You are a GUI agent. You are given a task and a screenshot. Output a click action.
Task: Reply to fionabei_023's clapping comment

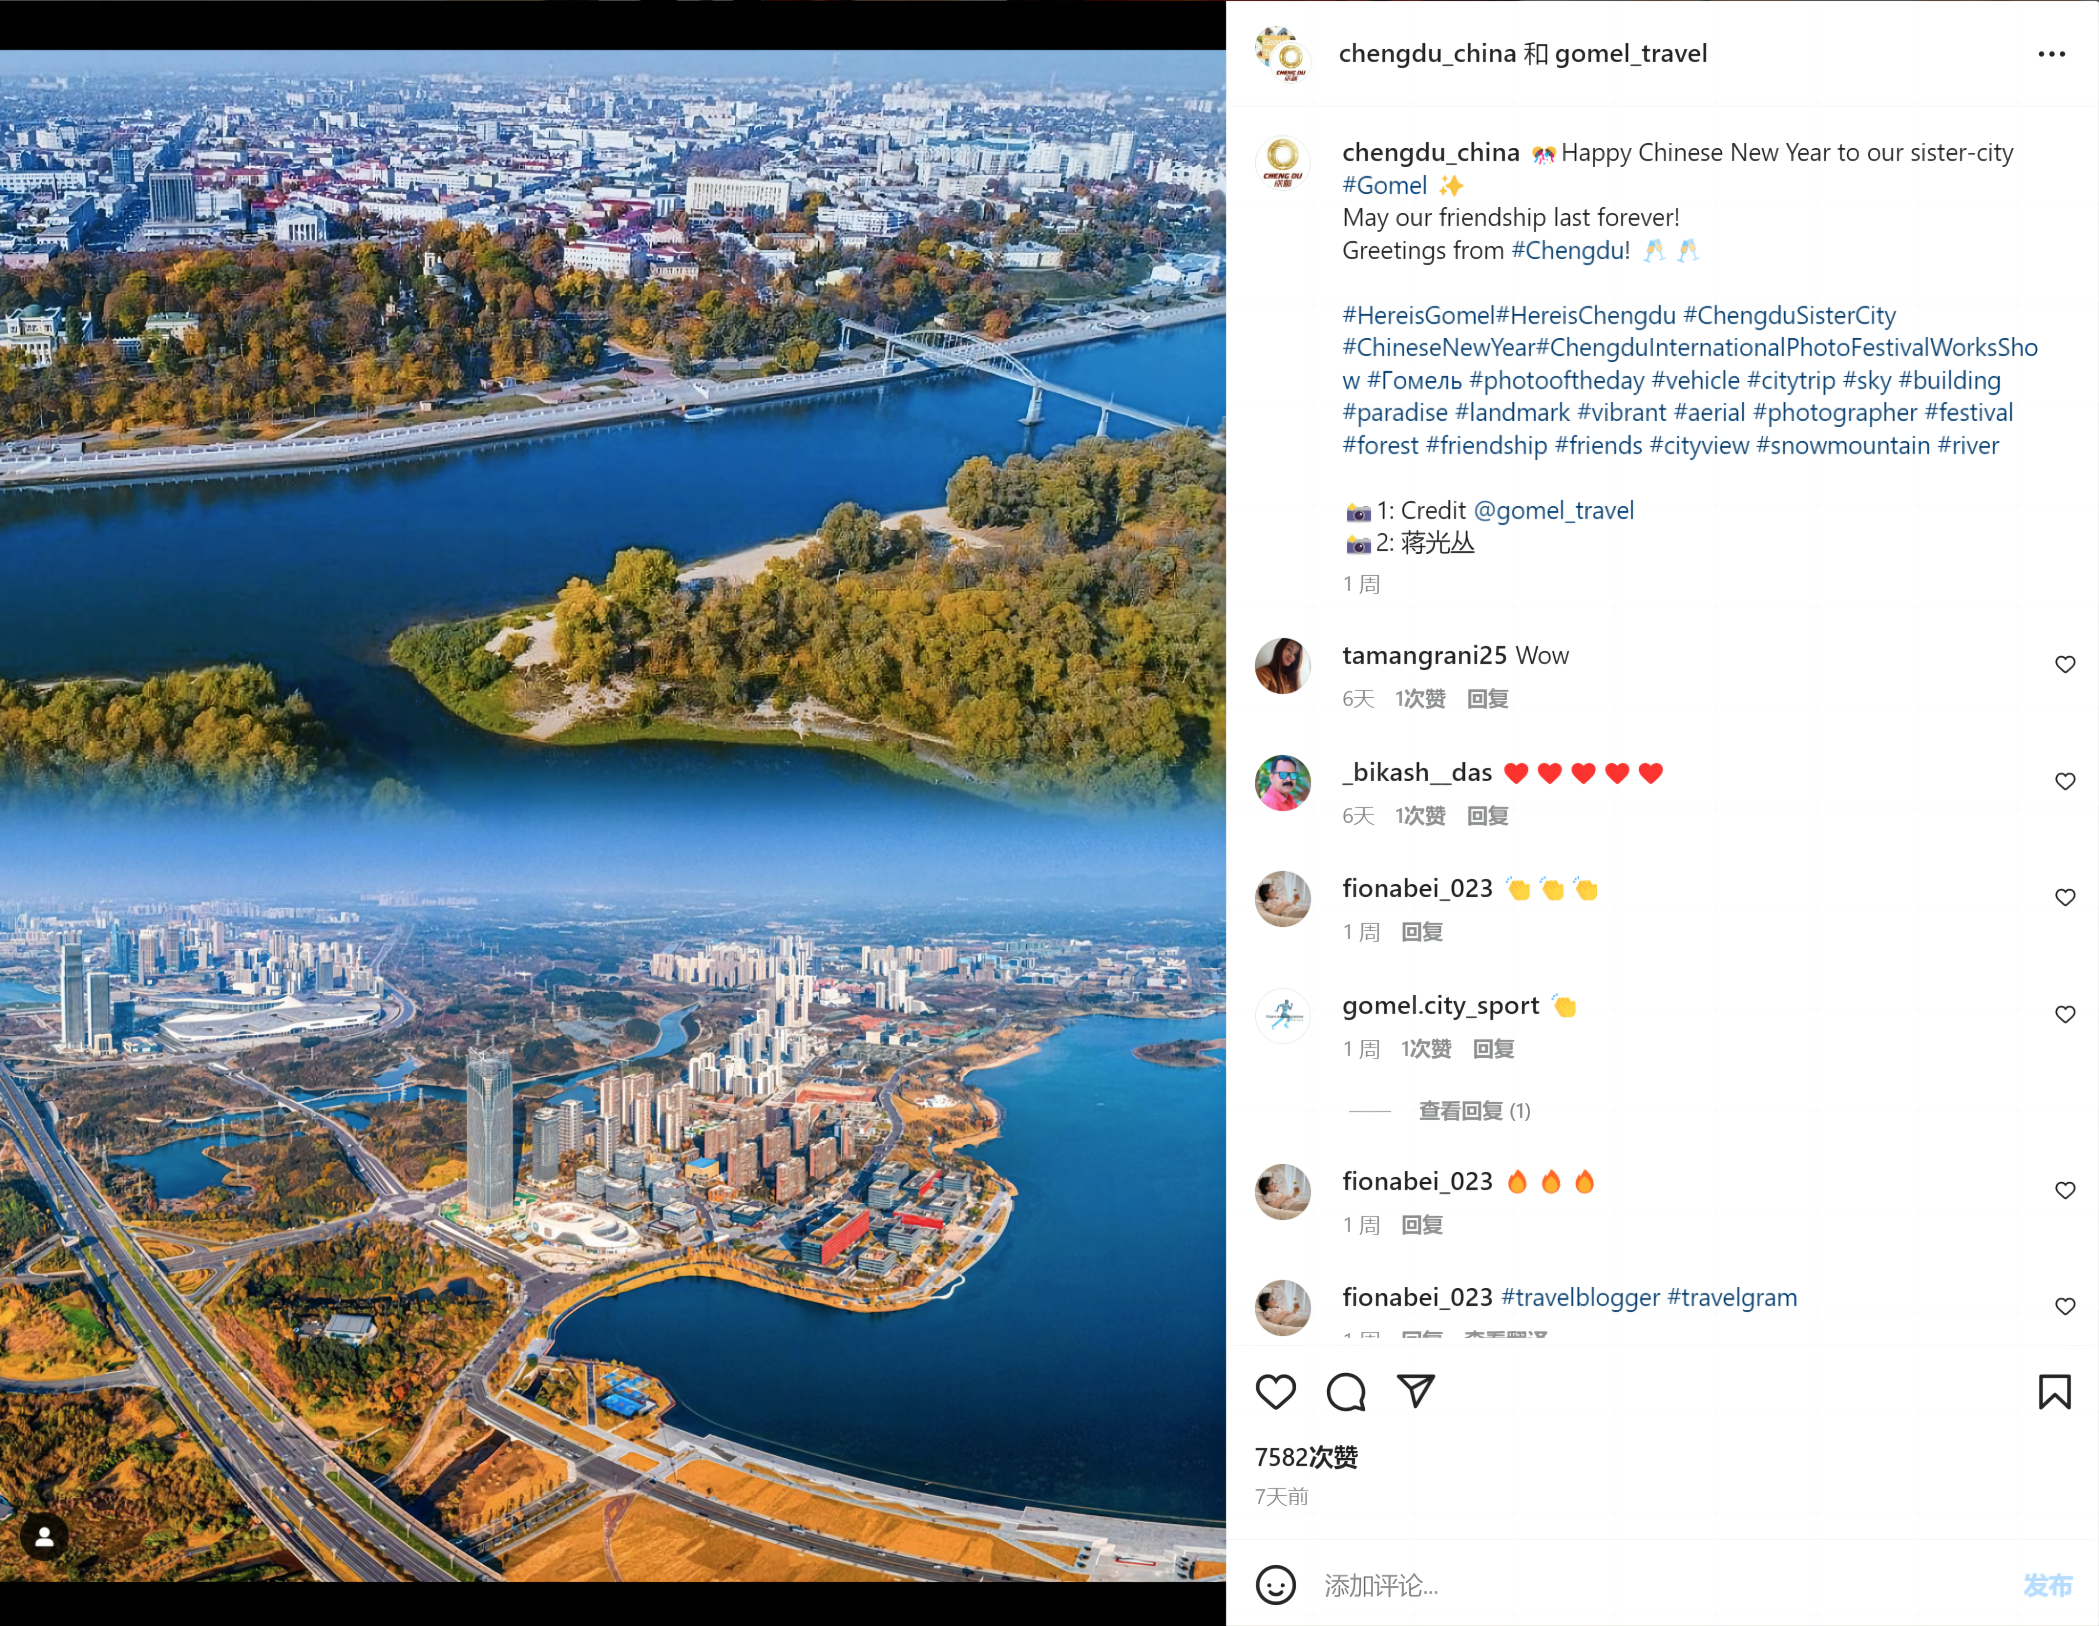(1421, 932)
